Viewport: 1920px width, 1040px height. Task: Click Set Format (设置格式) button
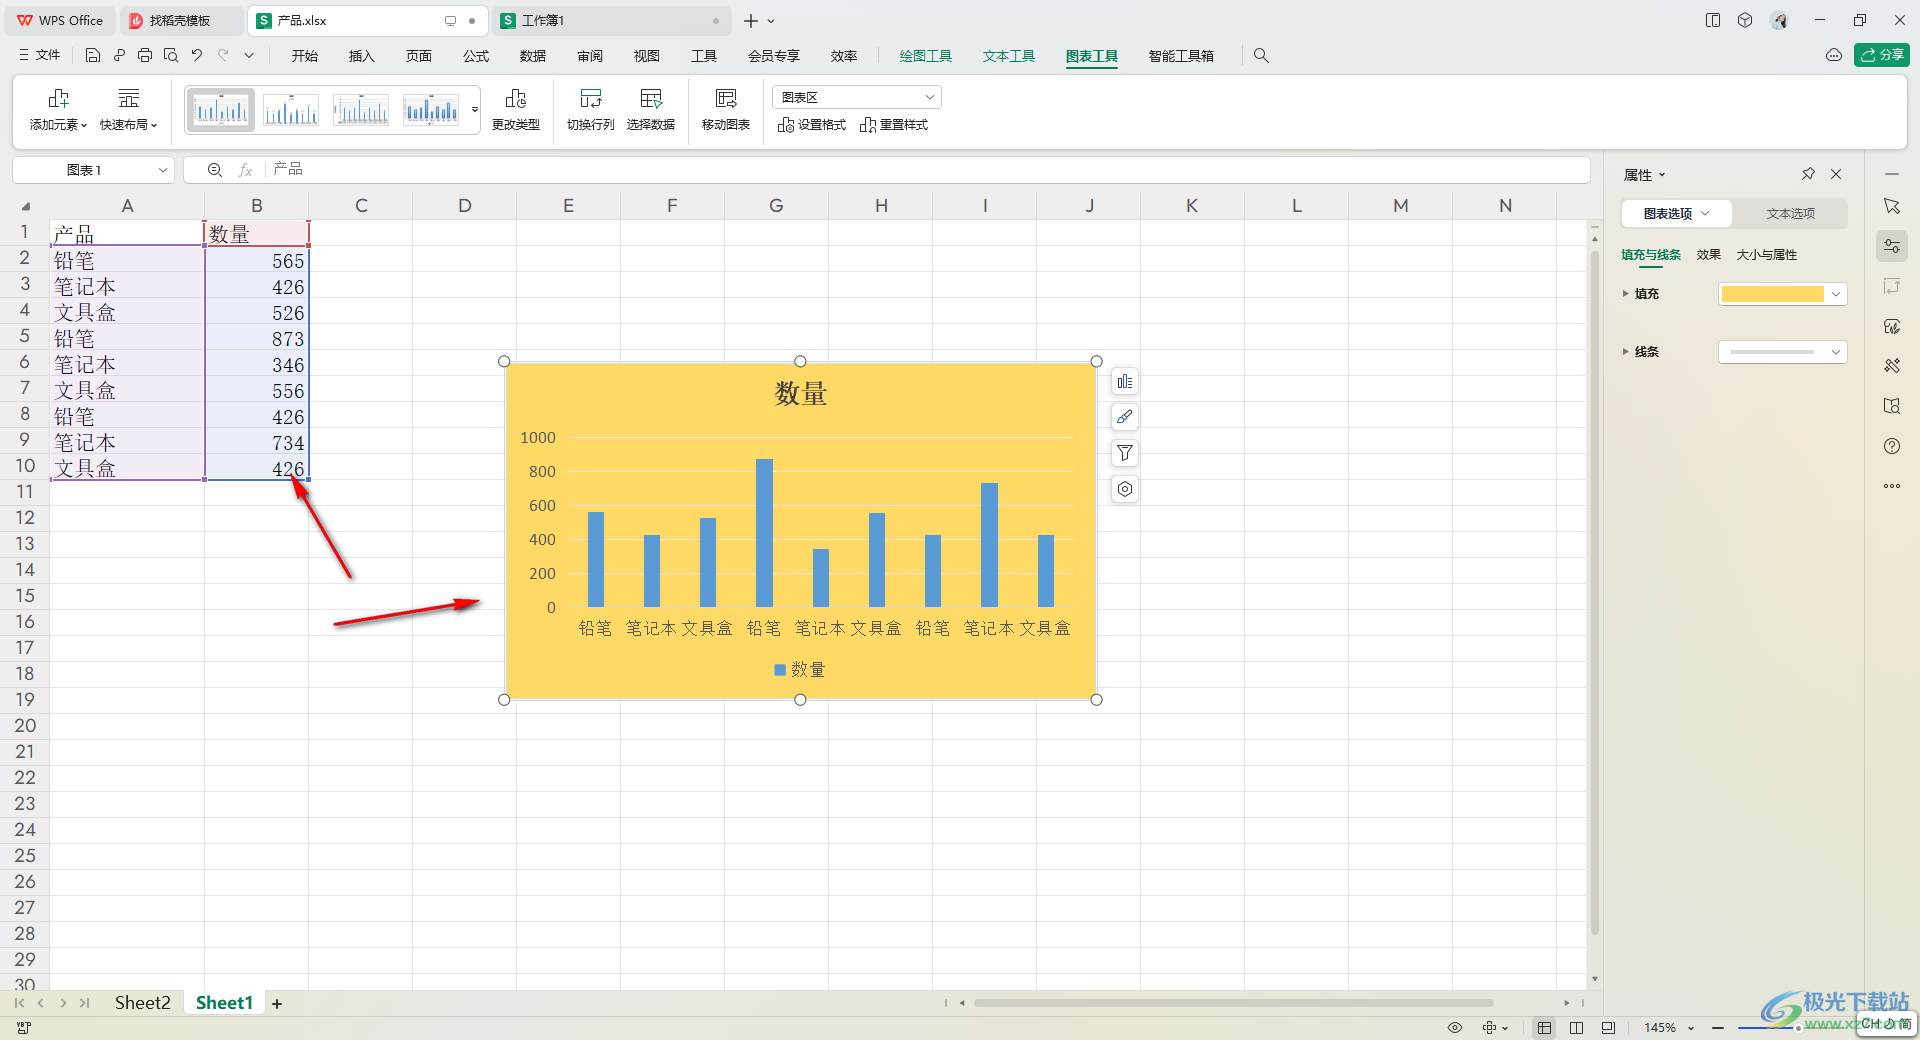click(x=812, y=125)
